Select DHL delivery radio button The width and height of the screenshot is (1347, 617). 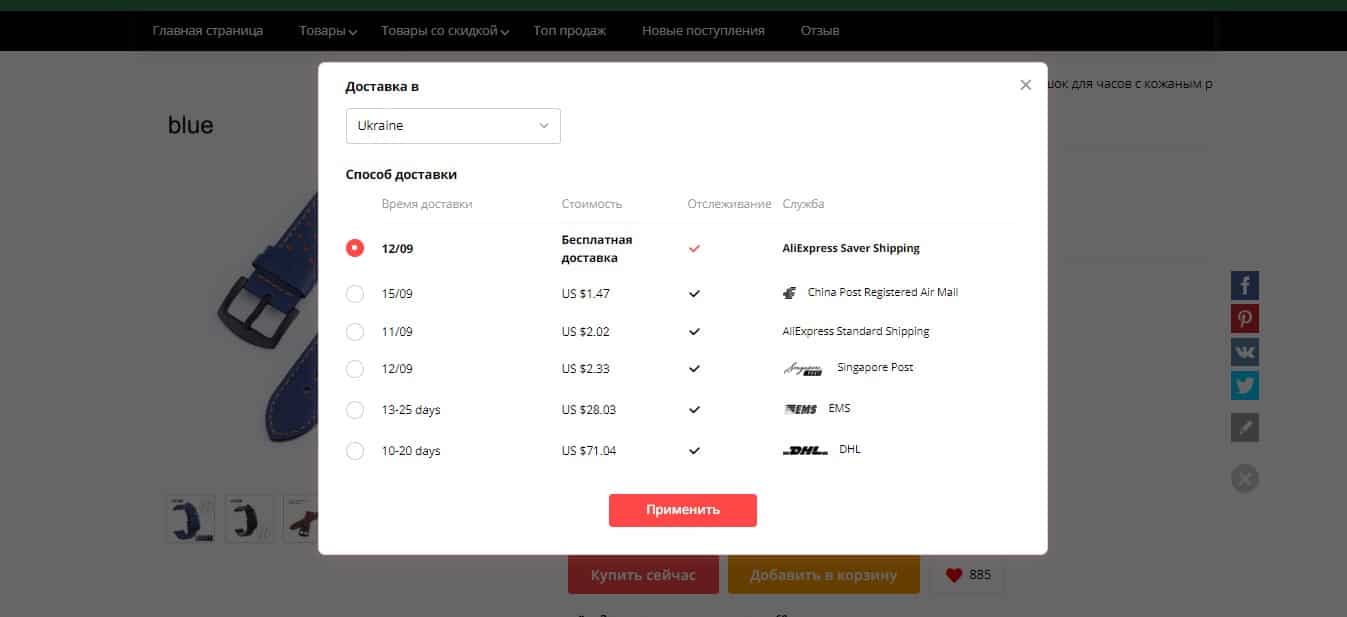354,451
